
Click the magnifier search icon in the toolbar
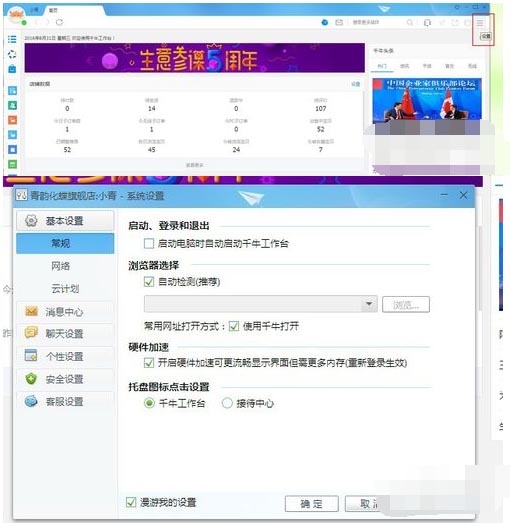[x=410, y=22]
